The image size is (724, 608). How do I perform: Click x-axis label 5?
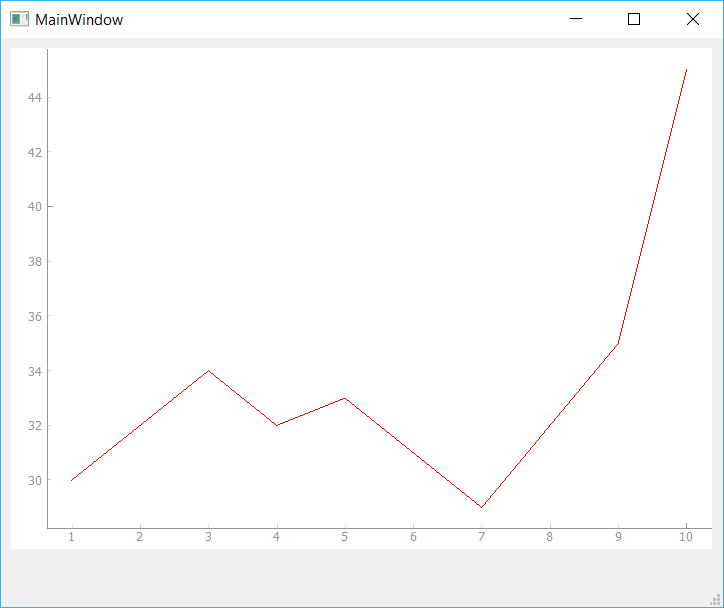coord(344,537)
